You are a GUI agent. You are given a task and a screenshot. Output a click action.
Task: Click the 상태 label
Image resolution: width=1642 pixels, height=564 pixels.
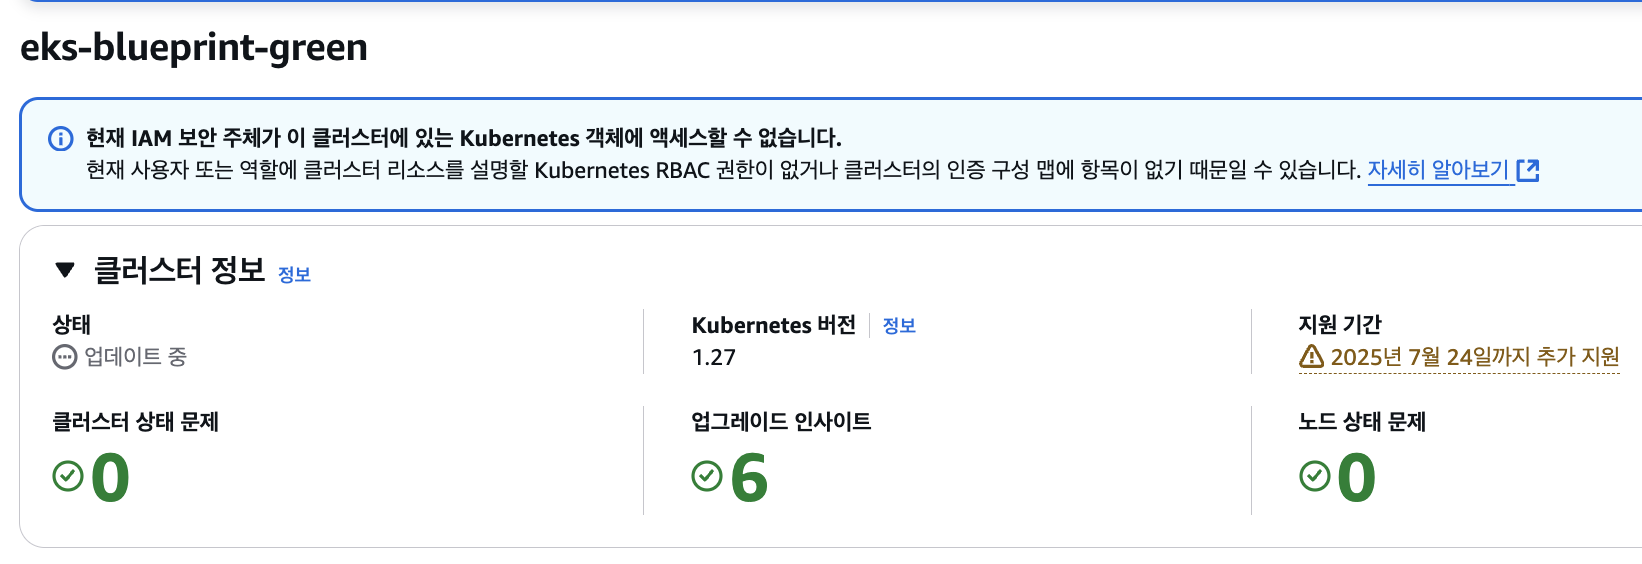pyautogui.click(x=72, y=324)
